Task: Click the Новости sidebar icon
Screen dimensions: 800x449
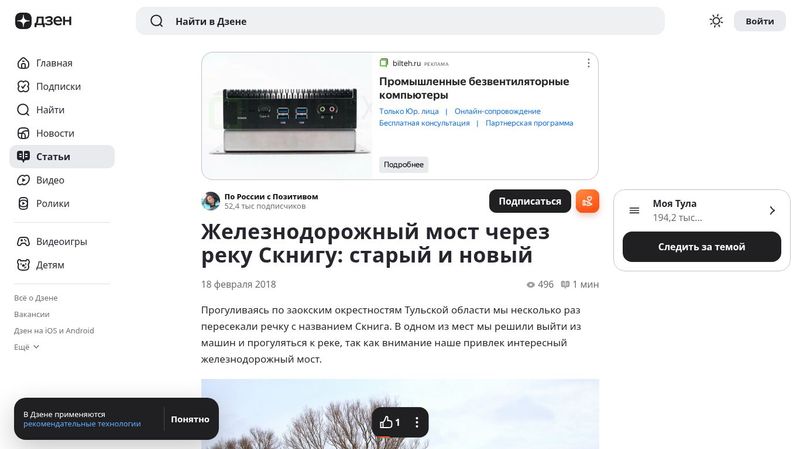Action: (x=23, y=133)
